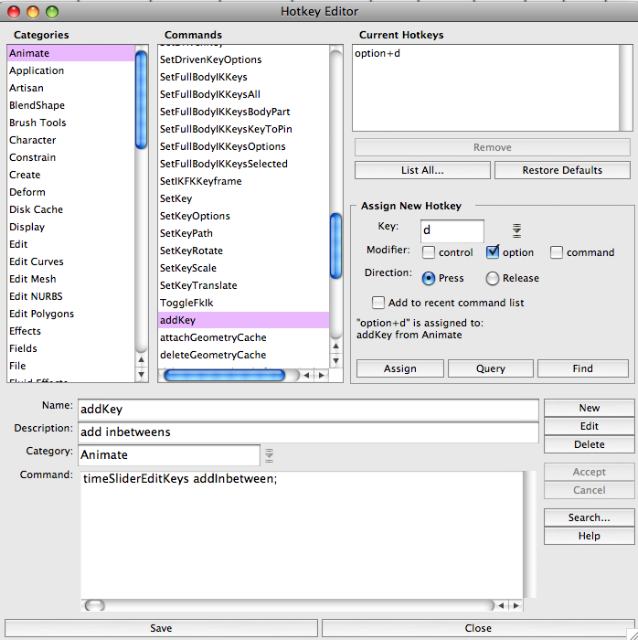Select the Deform category
The image size is (638, 640).
71,192
